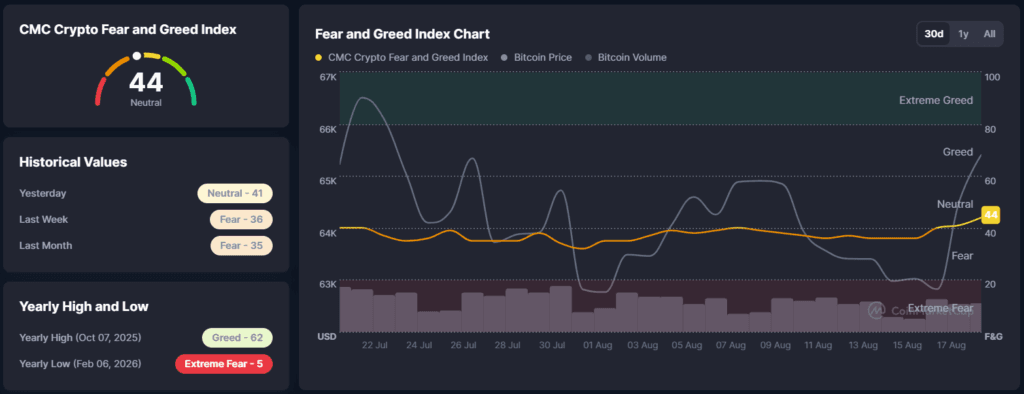Image resolution: width=1024 pixels, height=394 pixels.
Task: Click the yellow legend dot for Fear and Greed Index
Action: (x=319, y=57)
